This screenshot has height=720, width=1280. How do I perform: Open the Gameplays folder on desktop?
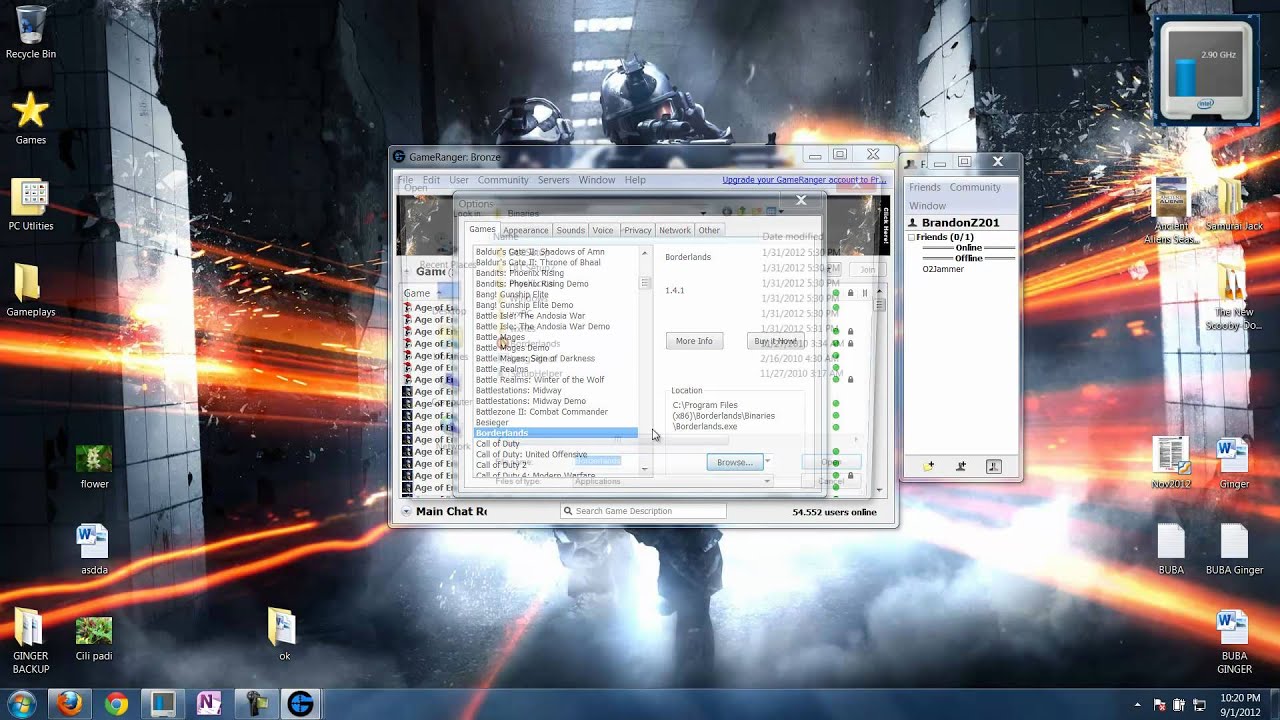click(30, 291)
